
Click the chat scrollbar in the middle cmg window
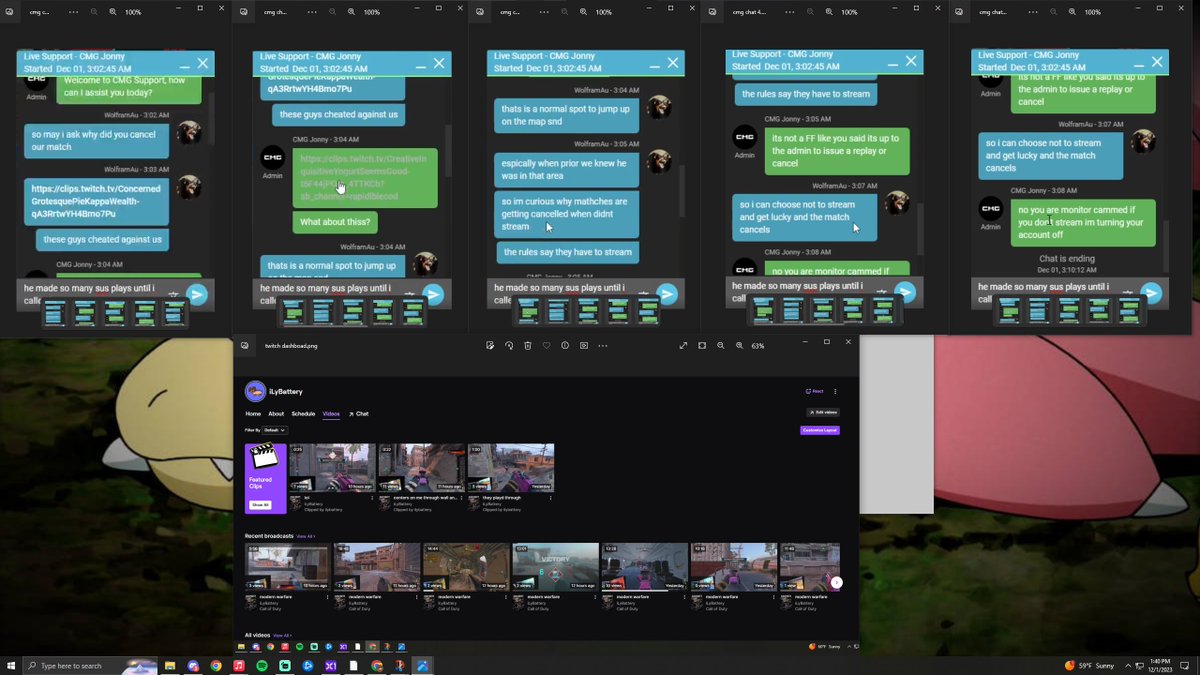(x=681, y=190)
